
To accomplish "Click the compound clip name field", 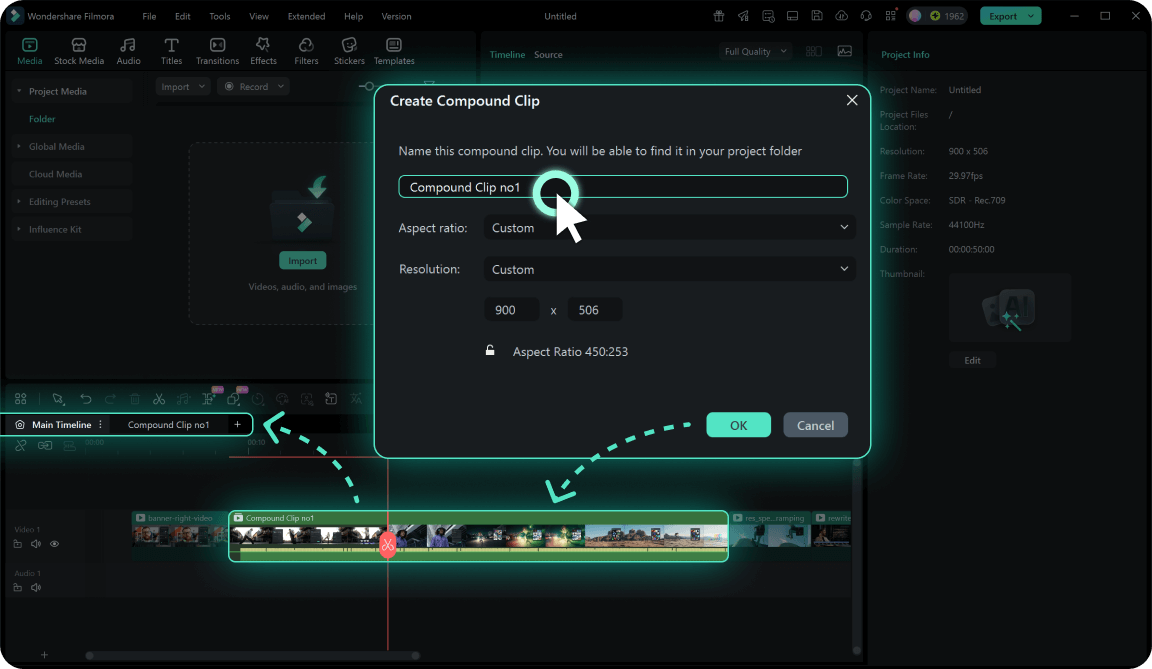I will point(623,187).
